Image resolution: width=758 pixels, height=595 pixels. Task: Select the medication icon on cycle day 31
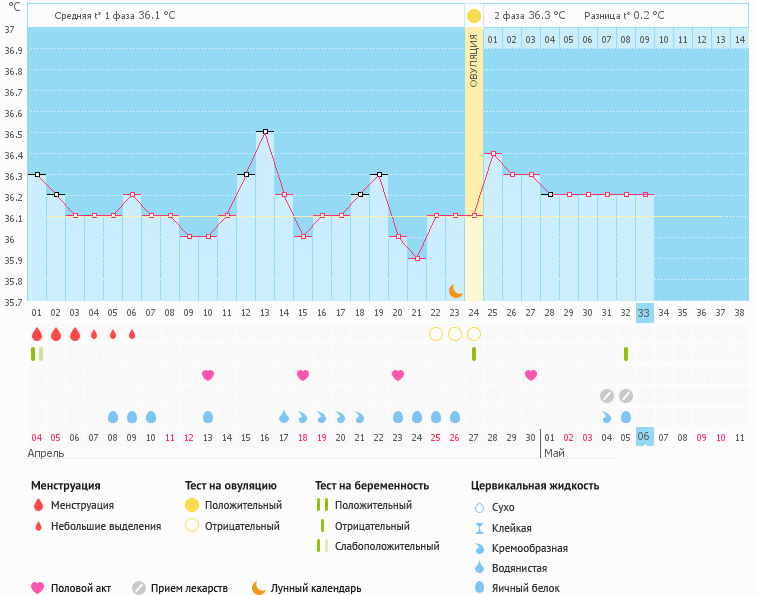coord(606,395)
